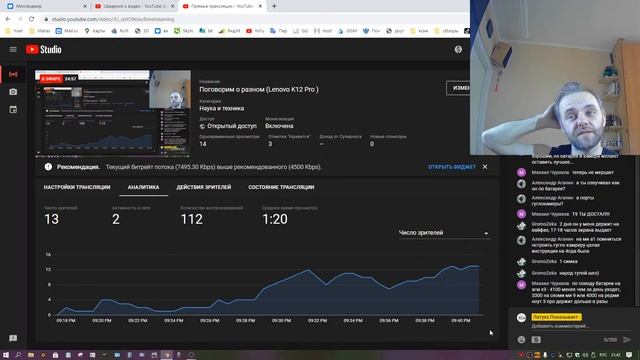Open a new browser tab plus button
Screen dimensions: 640x360
tap(274, 6)
